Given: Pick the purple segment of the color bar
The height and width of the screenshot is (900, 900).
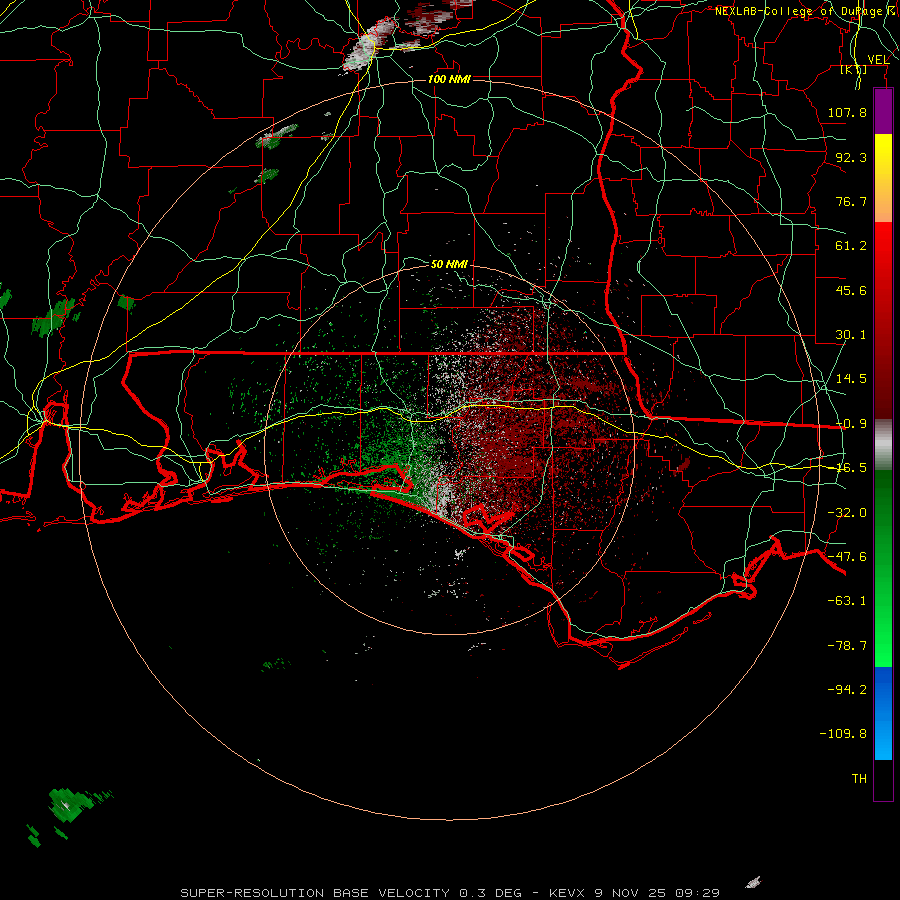Looking at the screenshot, I should pos(883,111).
